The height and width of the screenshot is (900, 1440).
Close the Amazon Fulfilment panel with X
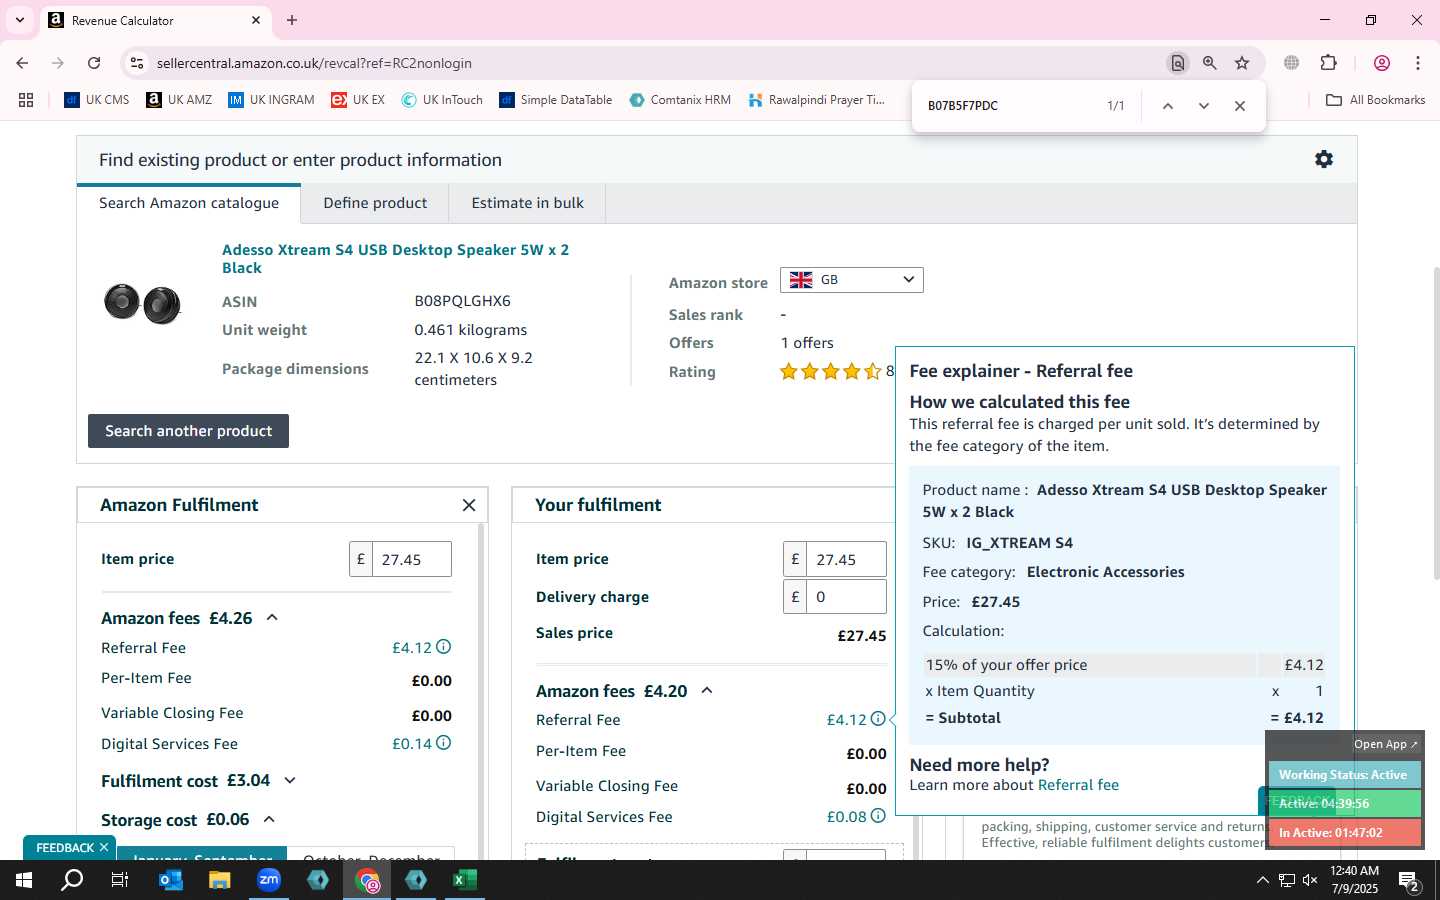469,505
